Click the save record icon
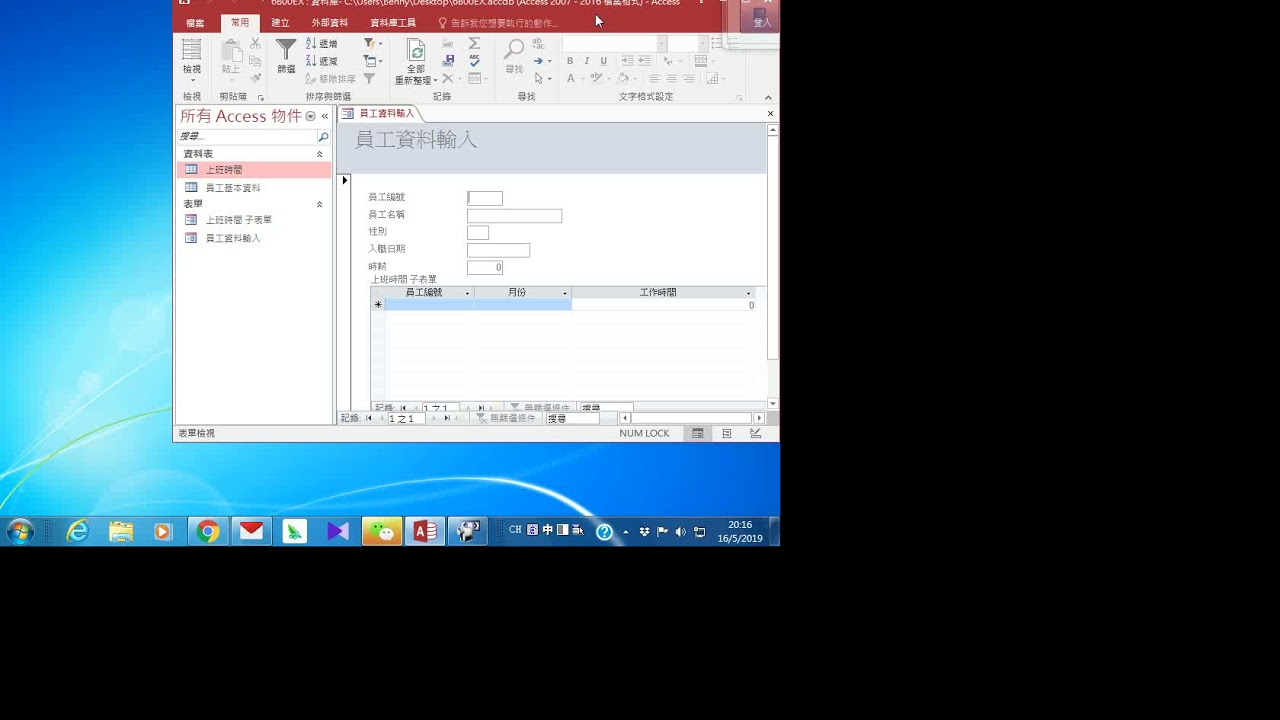The image size is (1280, 720). 448,61
